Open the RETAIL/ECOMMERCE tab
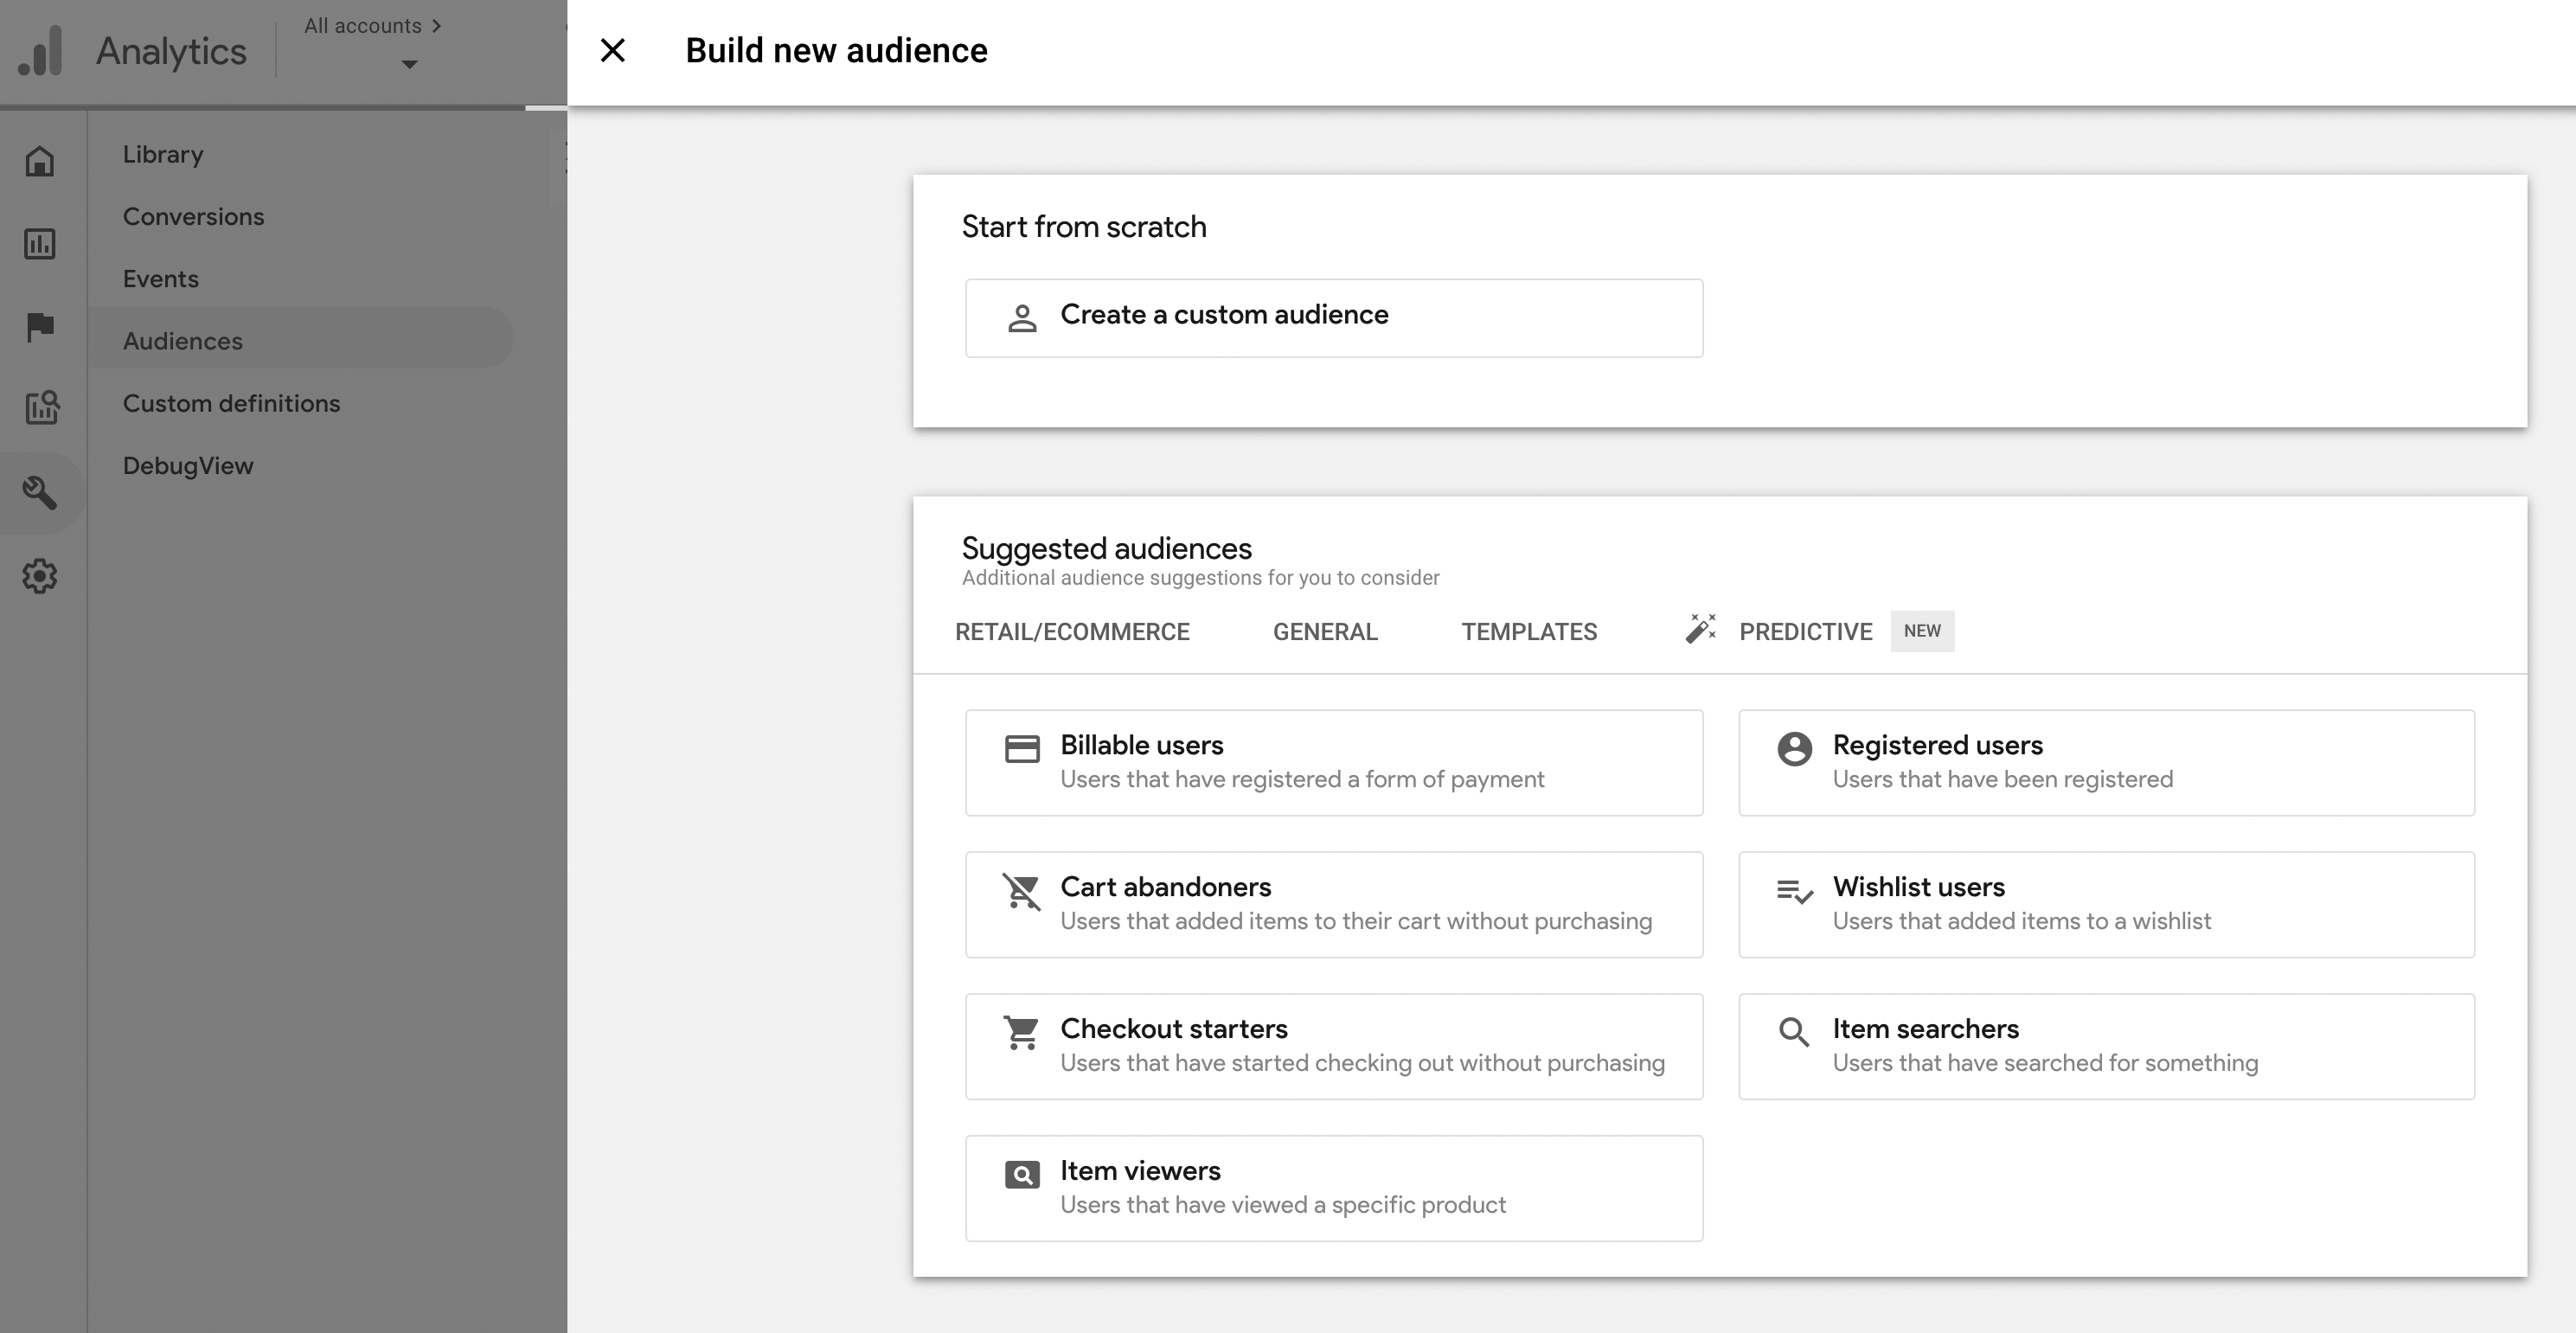Viewport: 2576px width, 1333px height. coord(1072,632)
